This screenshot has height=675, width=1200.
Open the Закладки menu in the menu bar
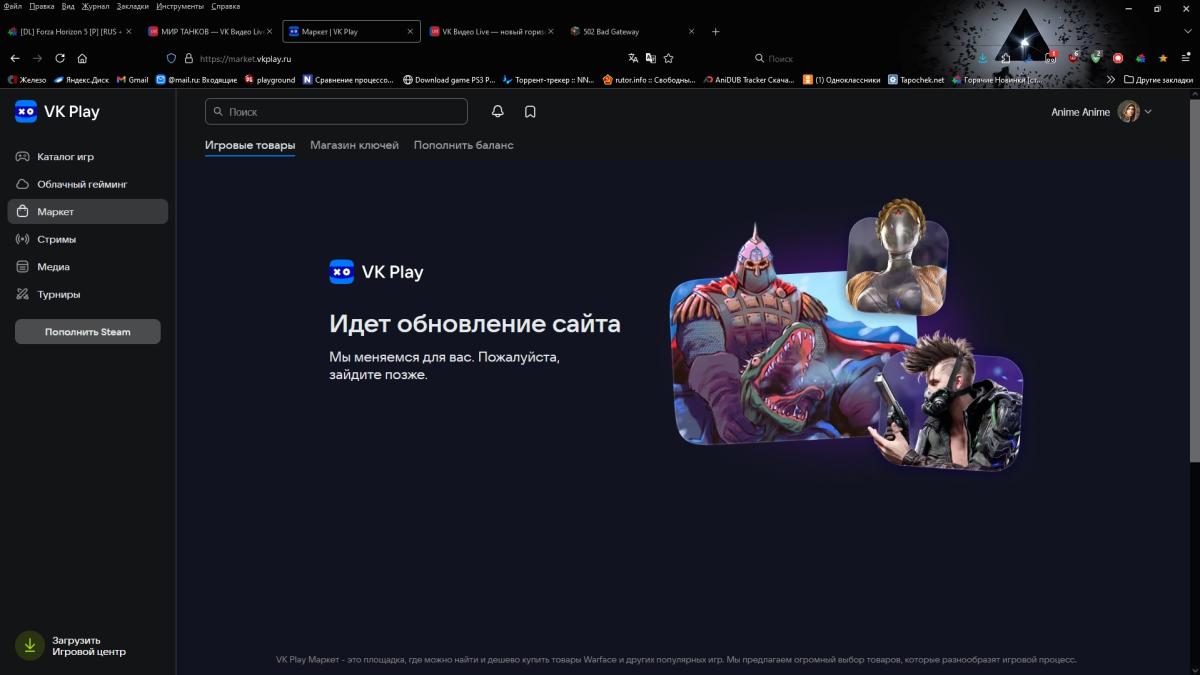(132, 6)
